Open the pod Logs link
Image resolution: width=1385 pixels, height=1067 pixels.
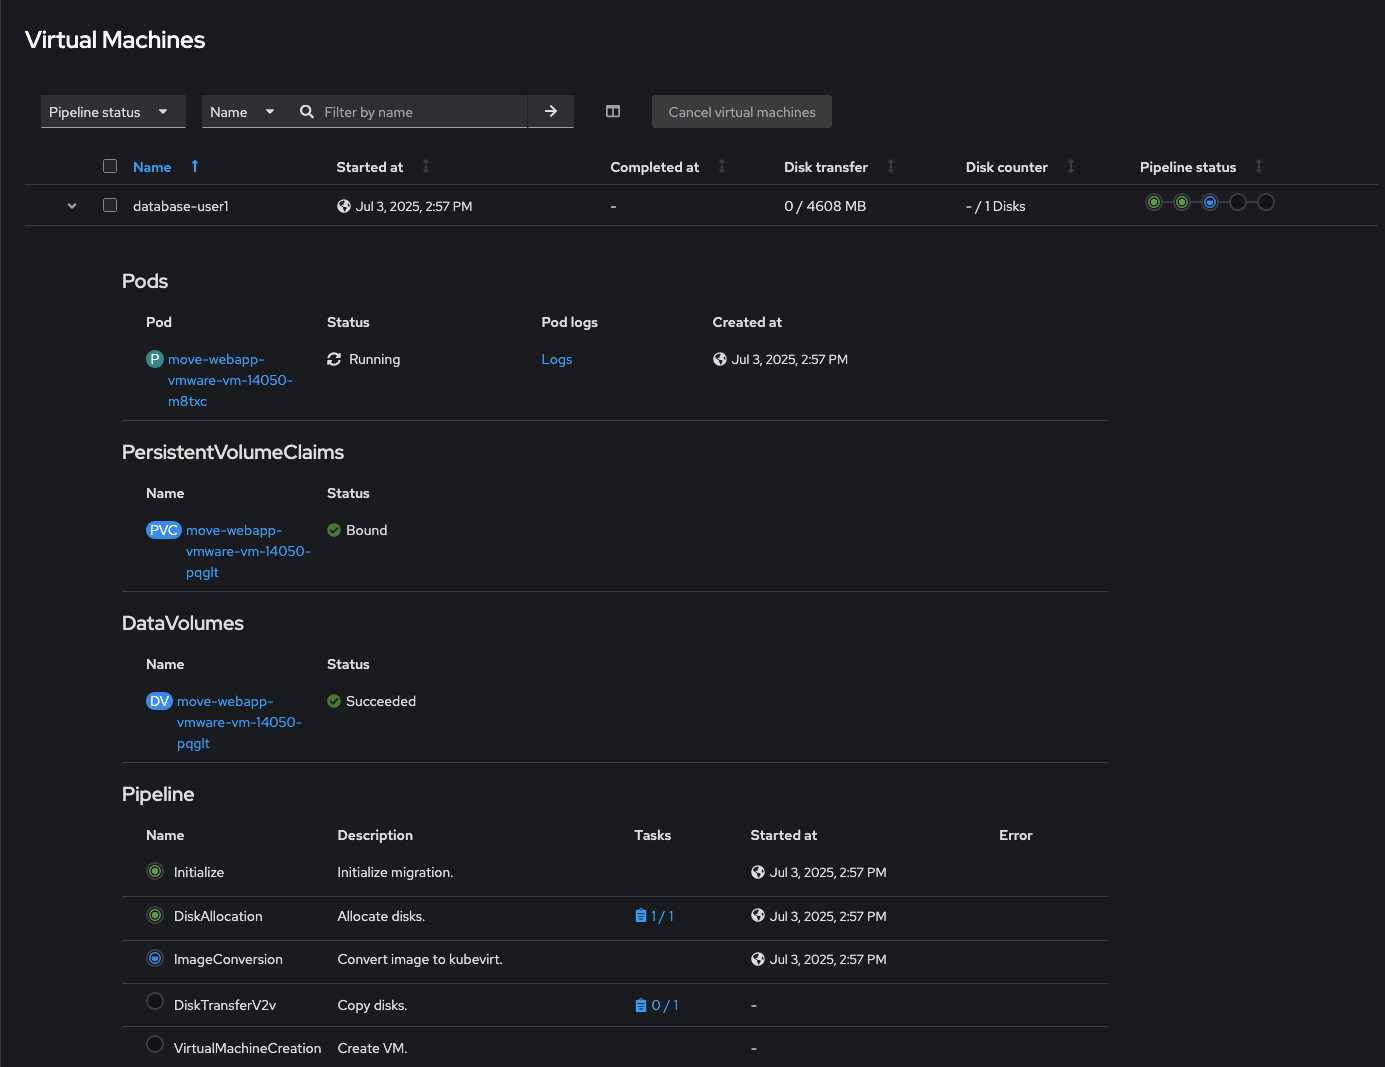click(557, 359)
